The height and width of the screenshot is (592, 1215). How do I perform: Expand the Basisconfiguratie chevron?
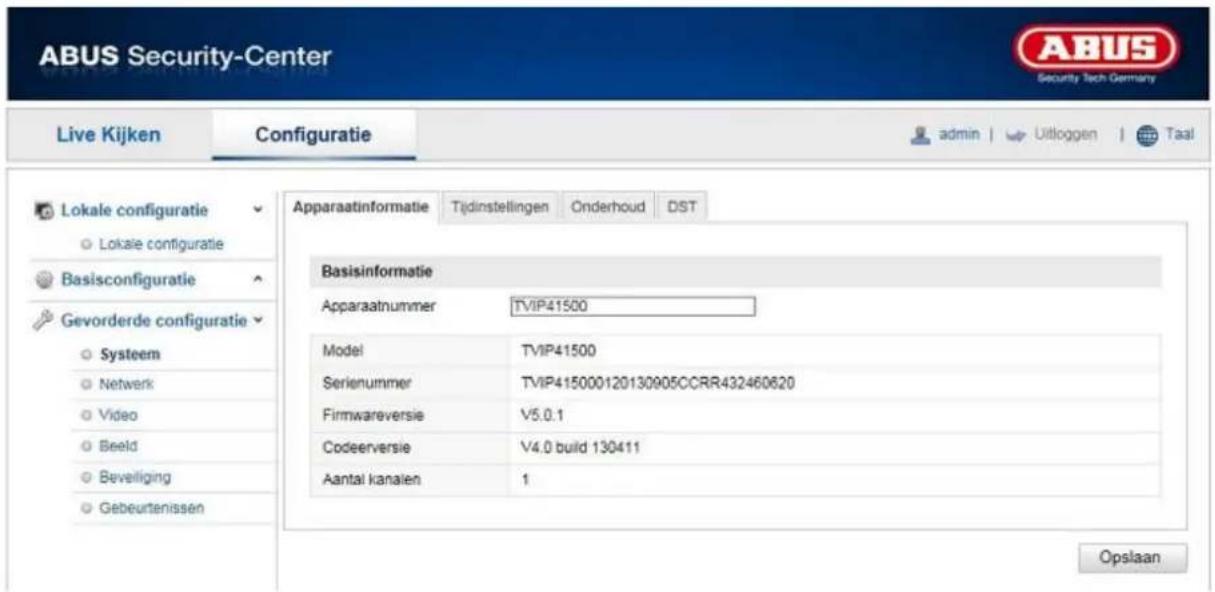click(x=259, y=279)
